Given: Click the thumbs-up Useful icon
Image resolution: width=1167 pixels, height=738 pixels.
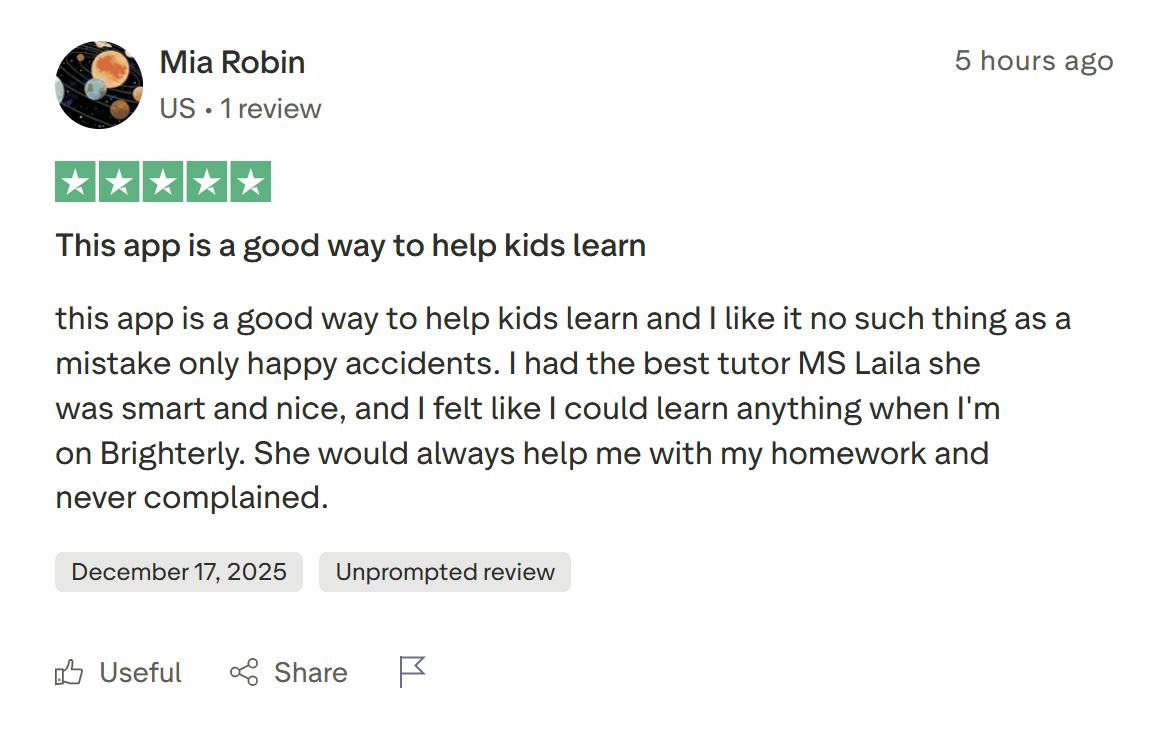Looking at the screenshot, I should coord(69,672).
